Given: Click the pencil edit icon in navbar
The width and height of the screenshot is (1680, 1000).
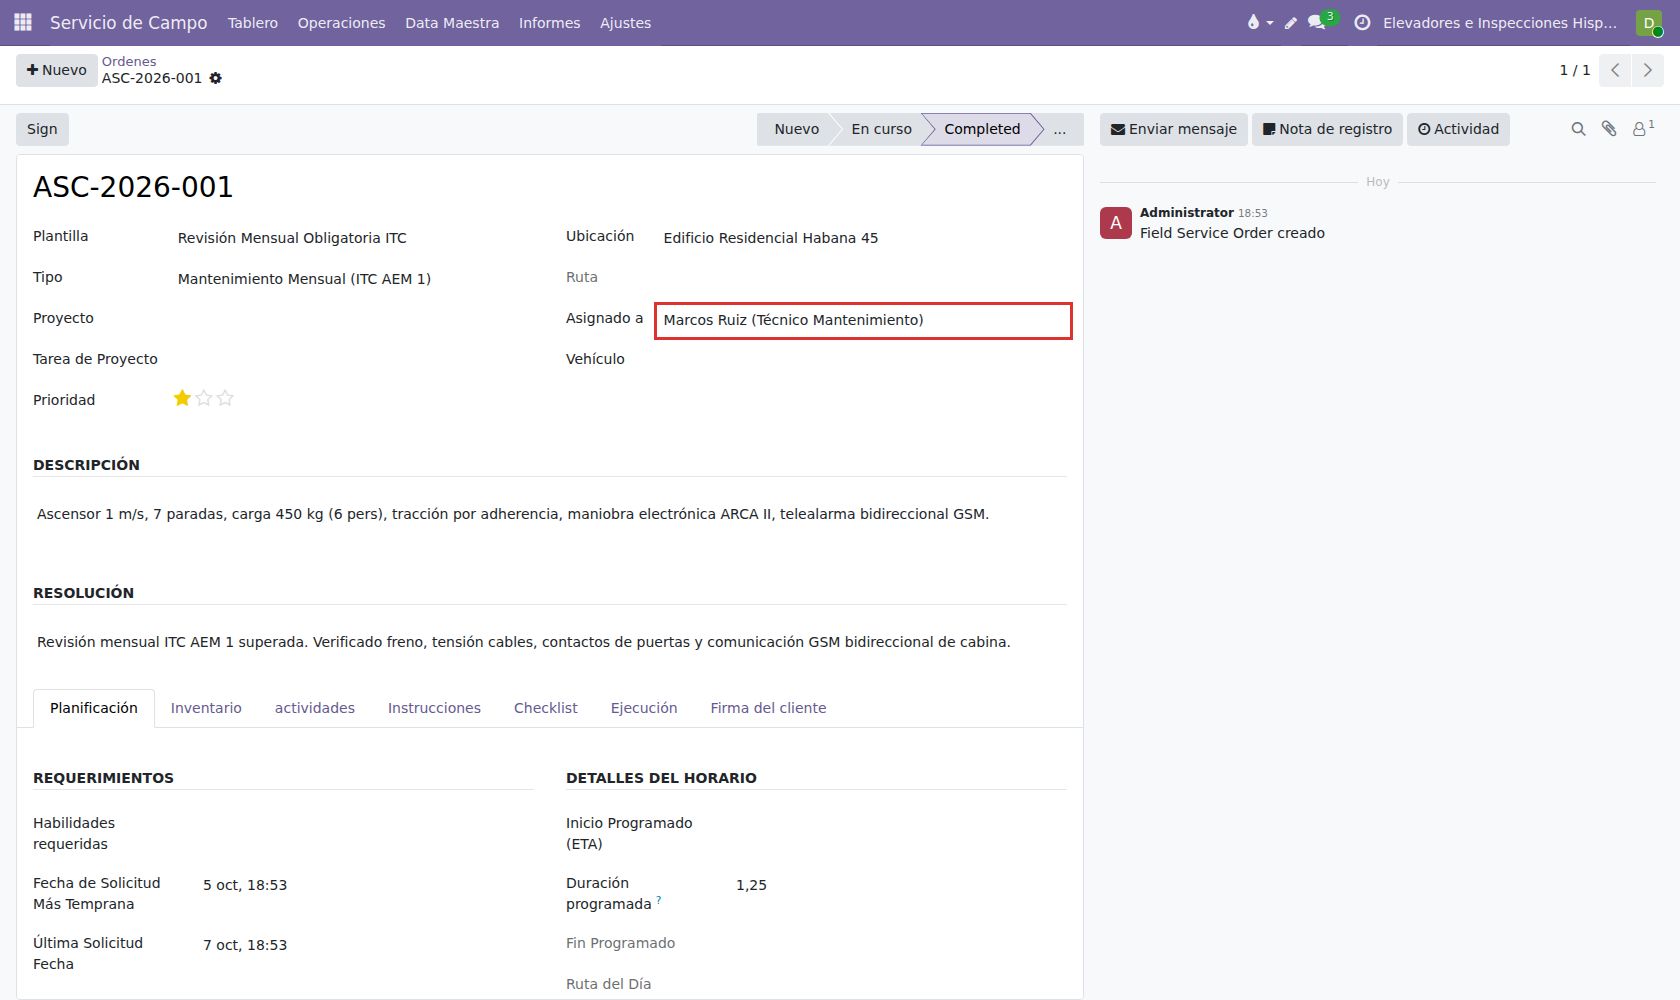Looking at the screenshot, I should [1291, 22].
